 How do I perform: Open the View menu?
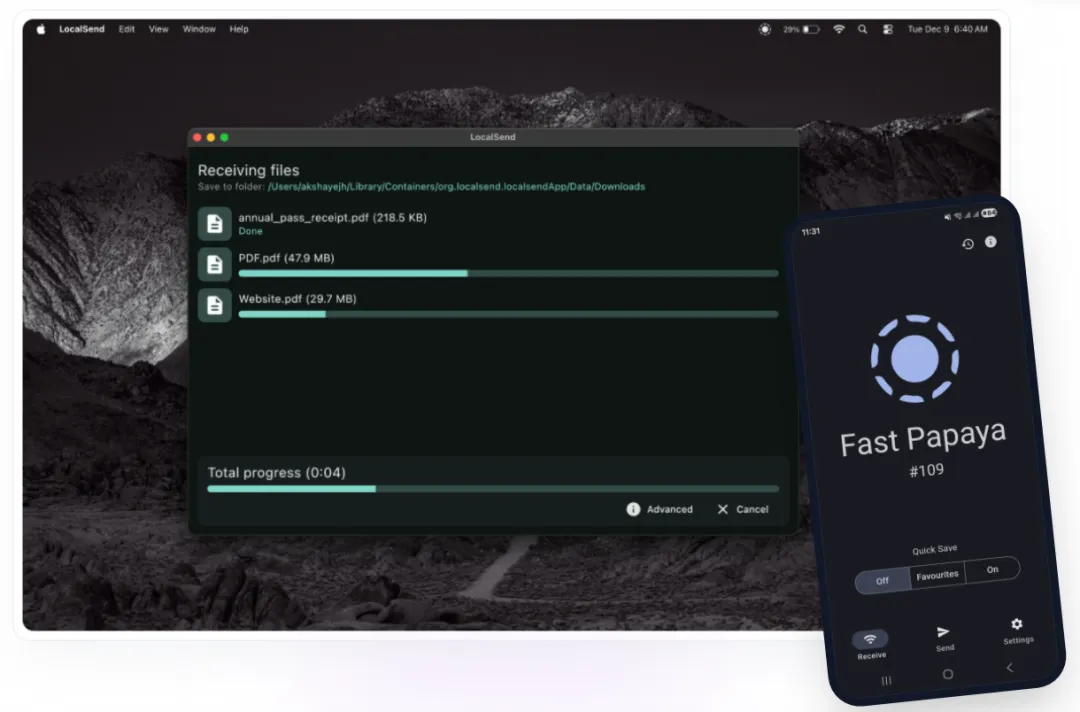158,29
